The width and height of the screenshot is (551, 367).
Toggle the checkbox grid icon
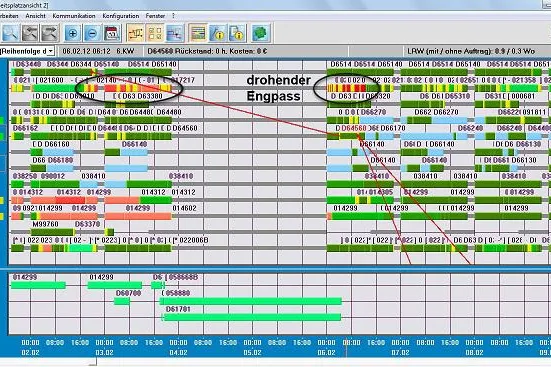point(155,33)
